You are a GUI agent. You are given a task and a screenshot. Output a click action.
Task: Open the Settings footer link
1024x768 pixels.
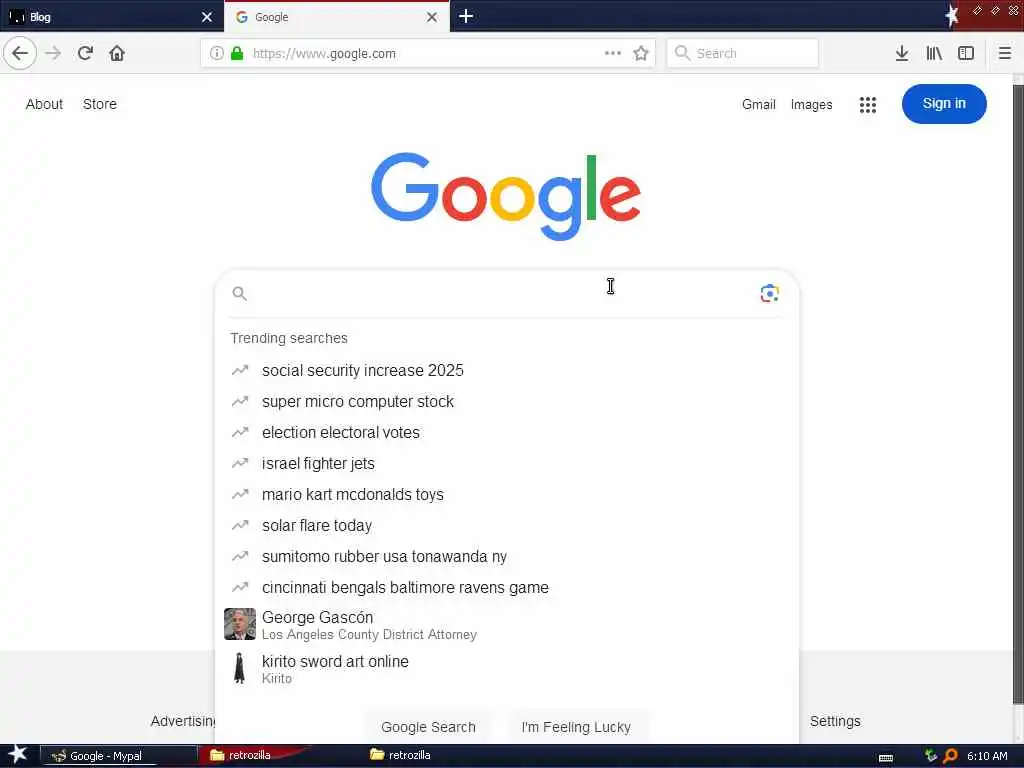click(835, 721)
